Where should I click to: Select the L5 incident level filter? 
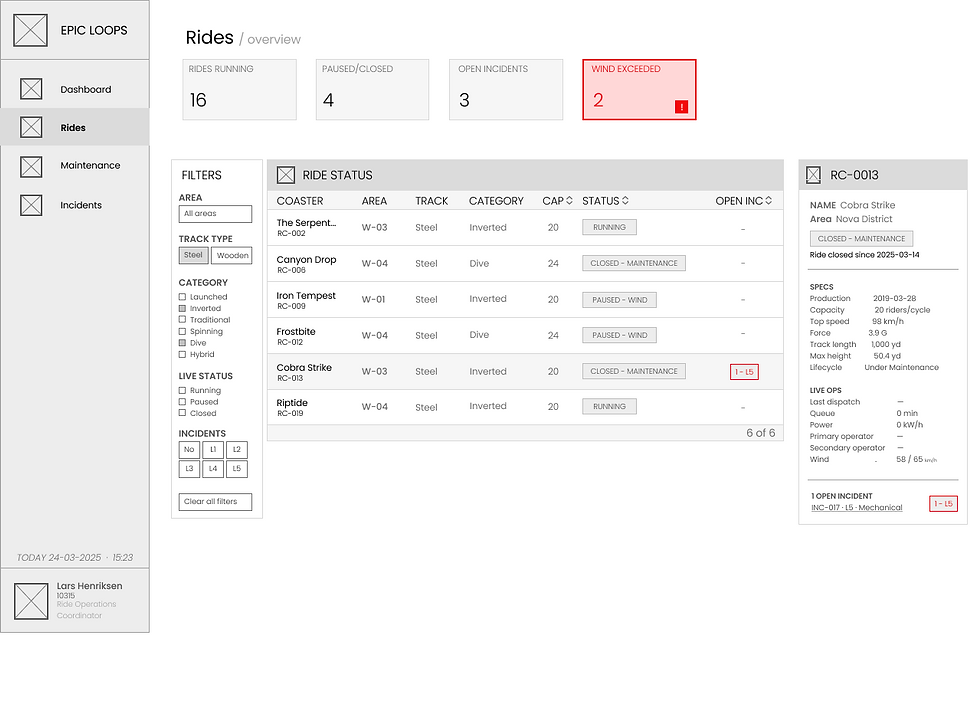237,469
